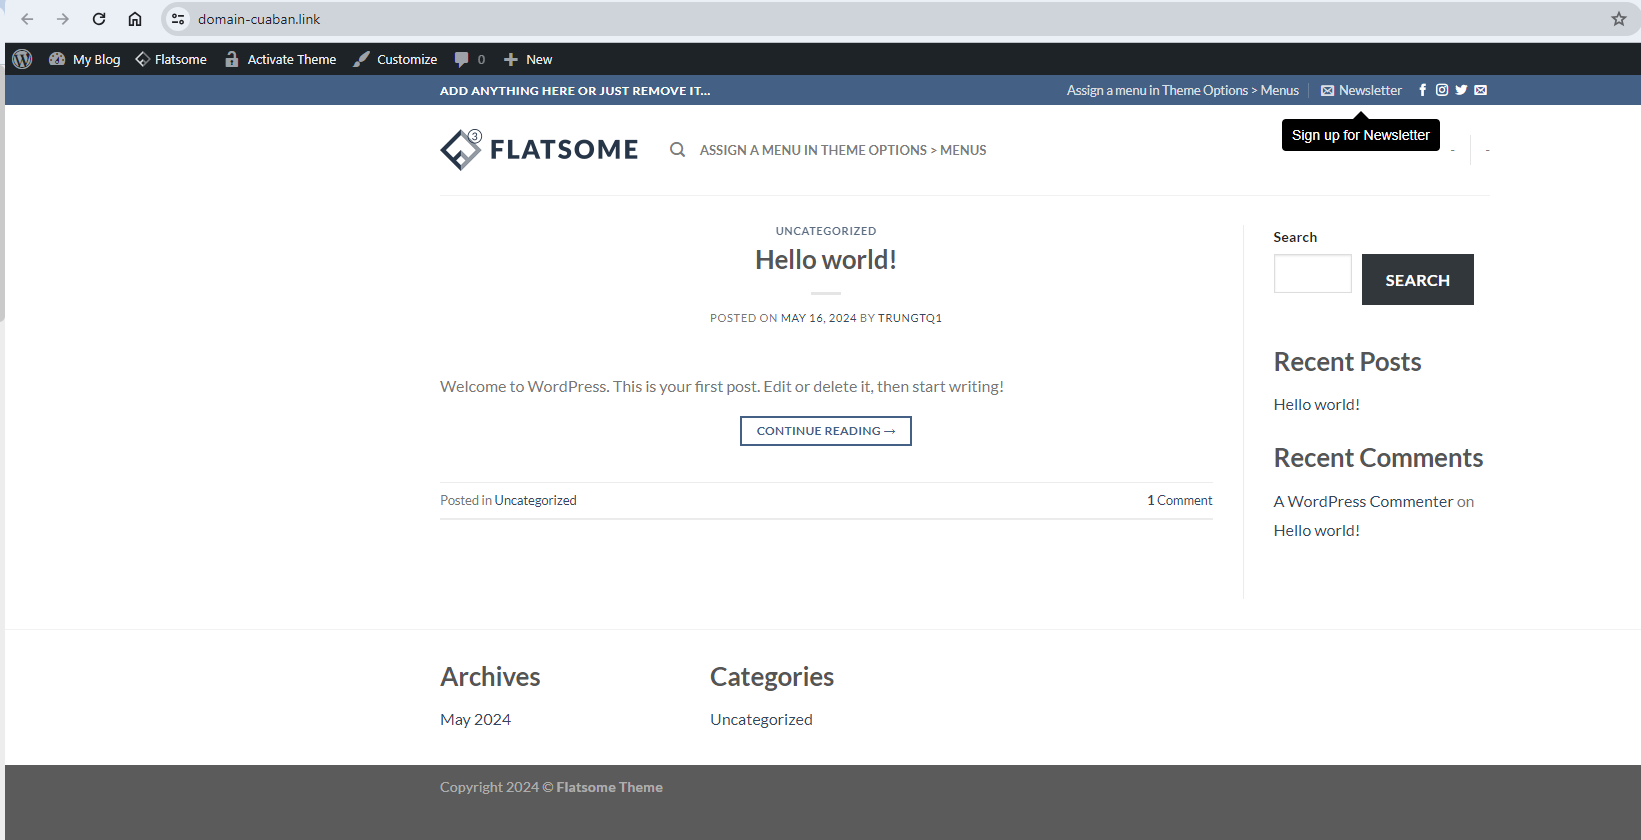Open Hello world! under Recent Comments
Screen dimensions: 1641x840
(1317, 530)
